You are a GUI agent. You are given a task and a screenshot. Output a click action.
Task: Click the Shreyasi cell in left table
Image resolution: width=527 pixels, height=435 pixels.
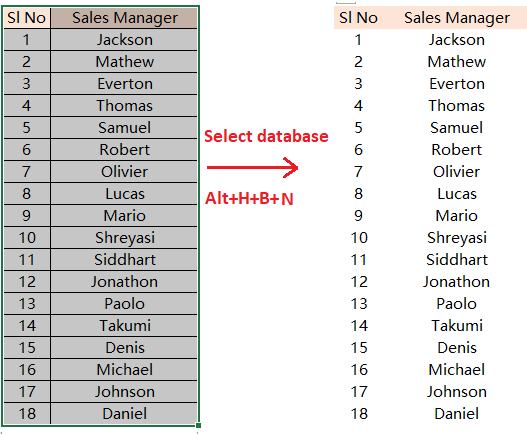coord(124,238)
